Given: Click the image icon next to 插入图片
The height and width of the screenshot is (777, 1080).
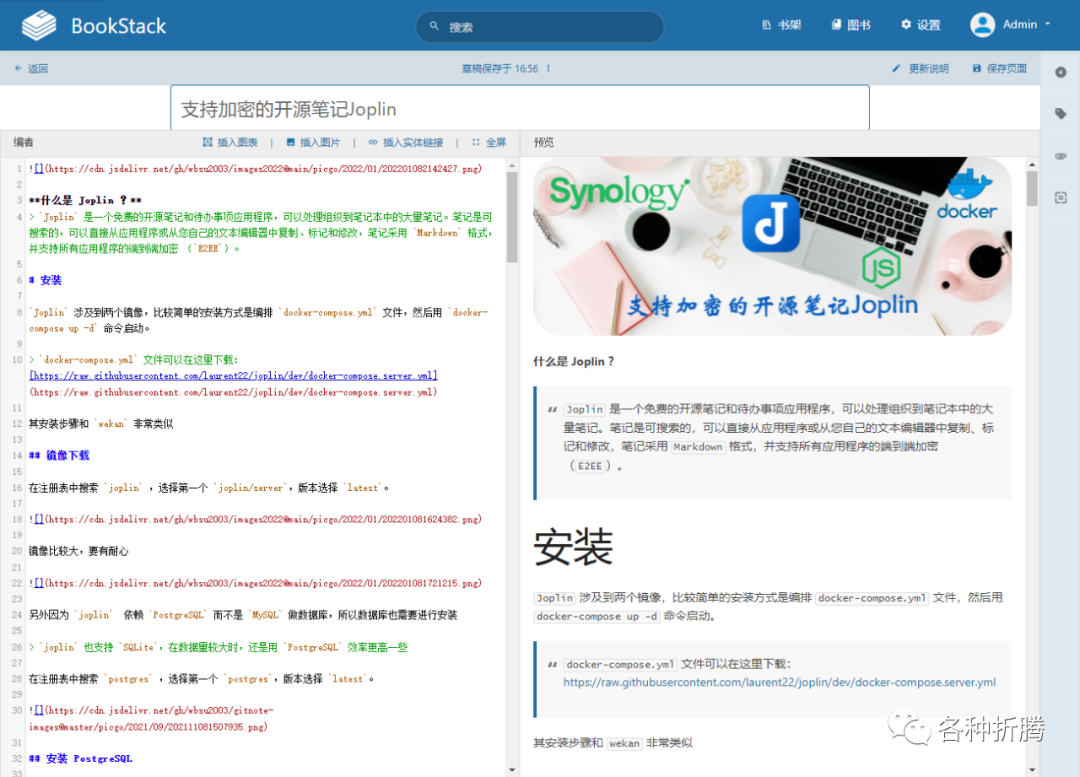Looking at the screenshot, I should point(291,142).
